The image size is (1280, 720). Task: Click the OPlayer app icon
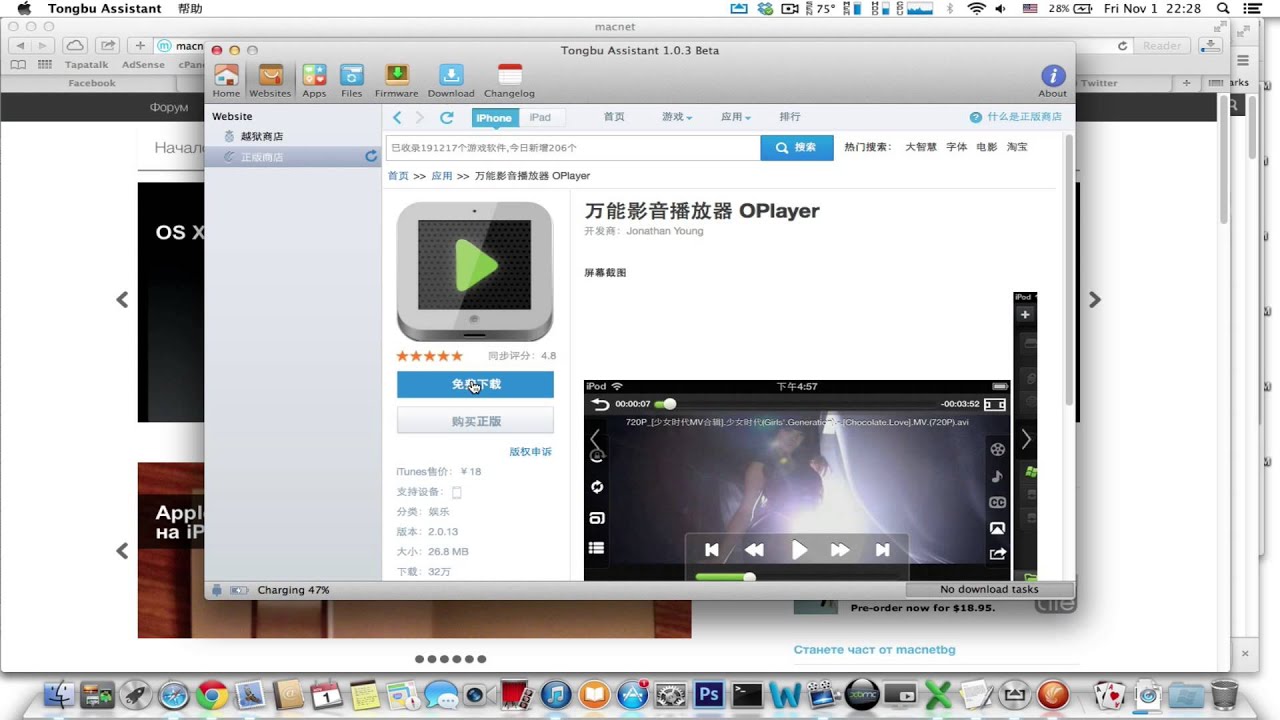pyautogui.click(x=475, y=271)
